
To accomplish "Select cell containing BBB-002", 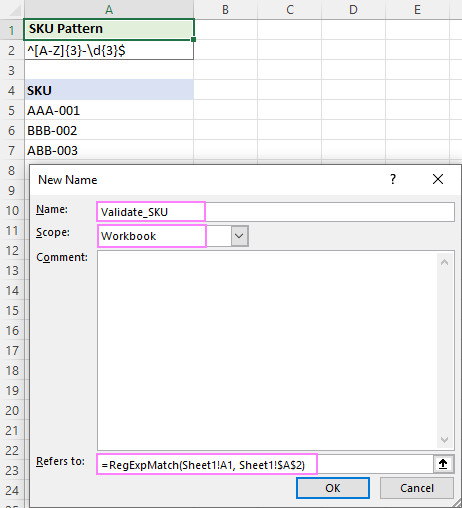I will point(109,130).
